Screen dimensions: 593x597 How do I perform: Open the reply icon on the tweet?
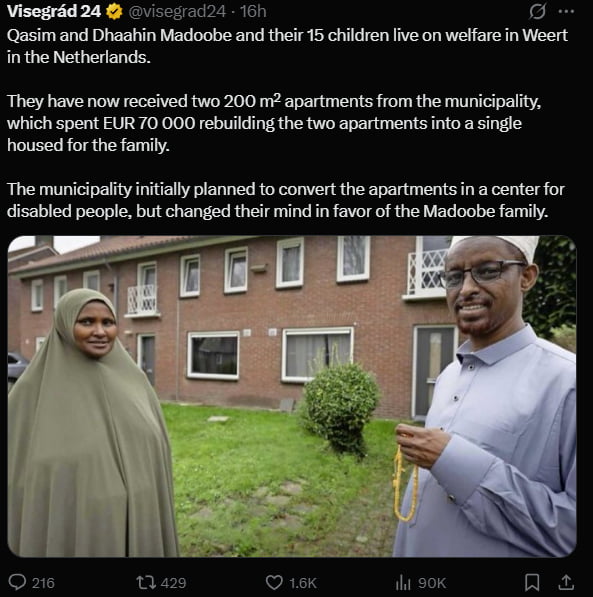[18, 582]
